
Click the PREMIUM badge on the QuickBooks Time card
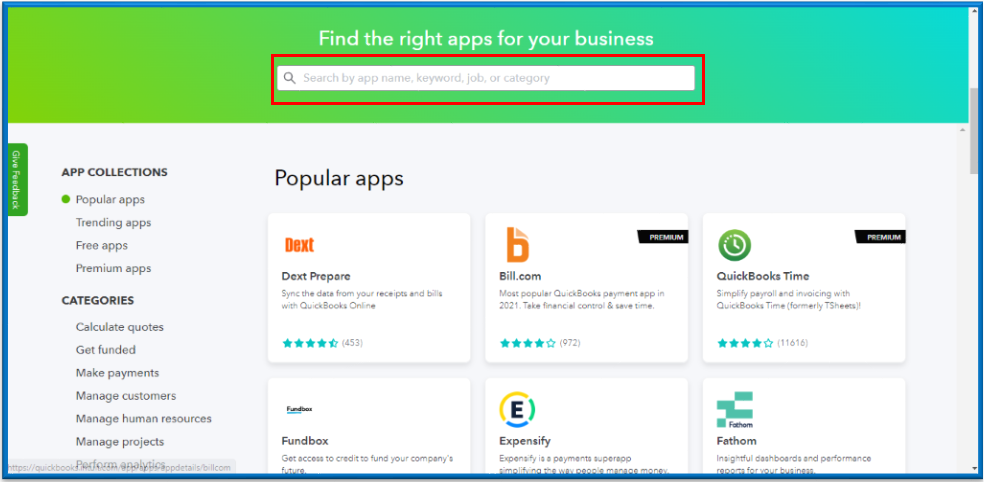click(x=880, y=237)
